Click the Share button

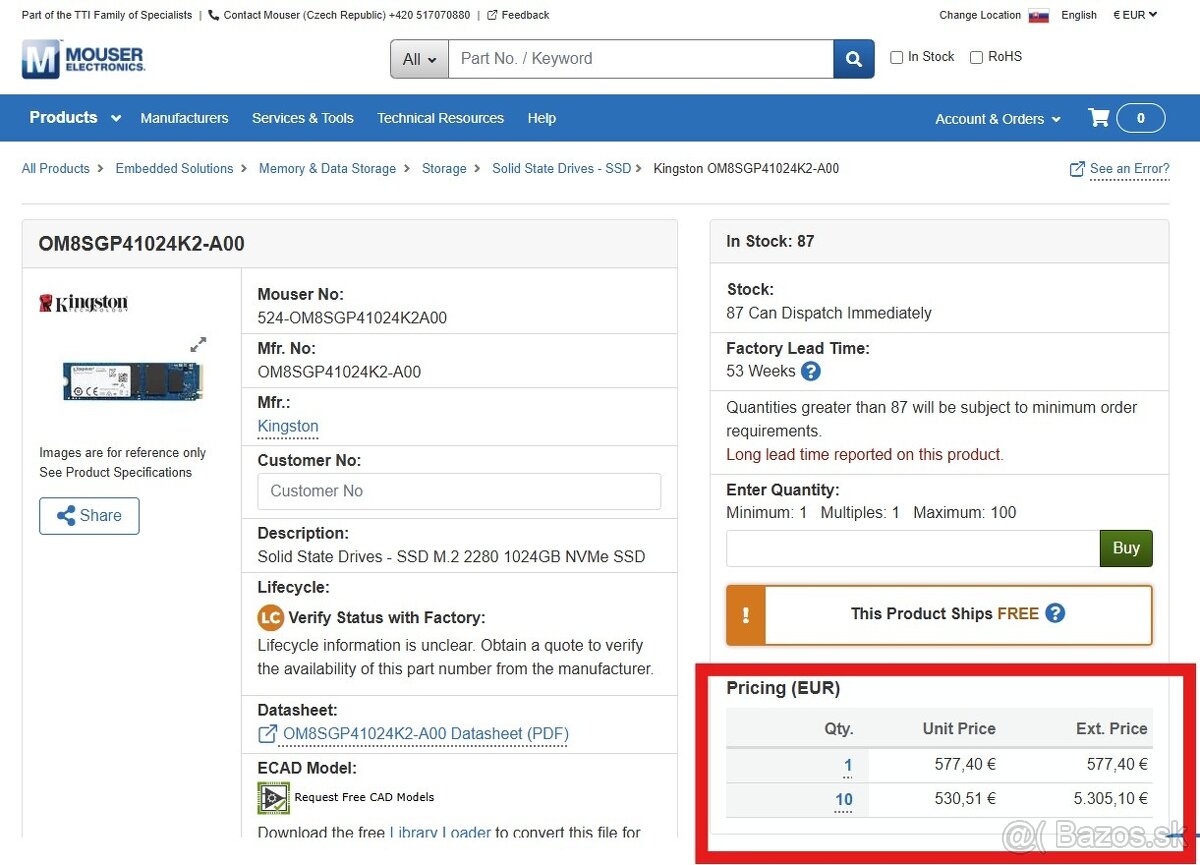click(89, 516)
